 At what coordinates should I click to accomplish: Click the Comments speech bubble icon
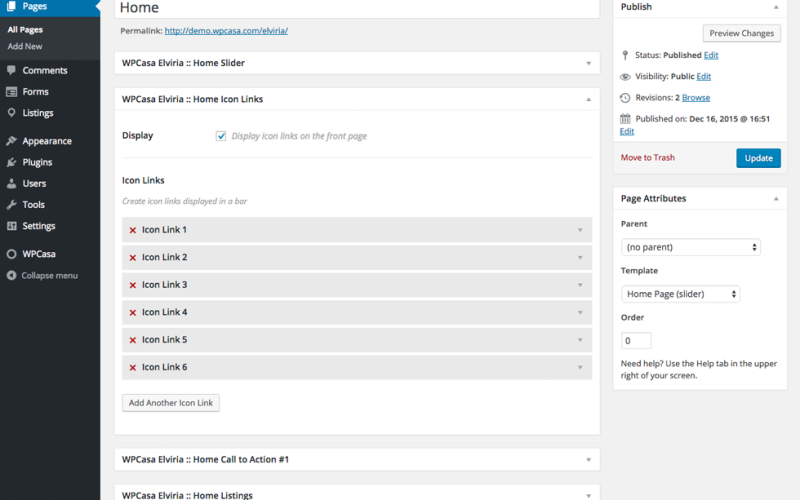tap(11, 71)
